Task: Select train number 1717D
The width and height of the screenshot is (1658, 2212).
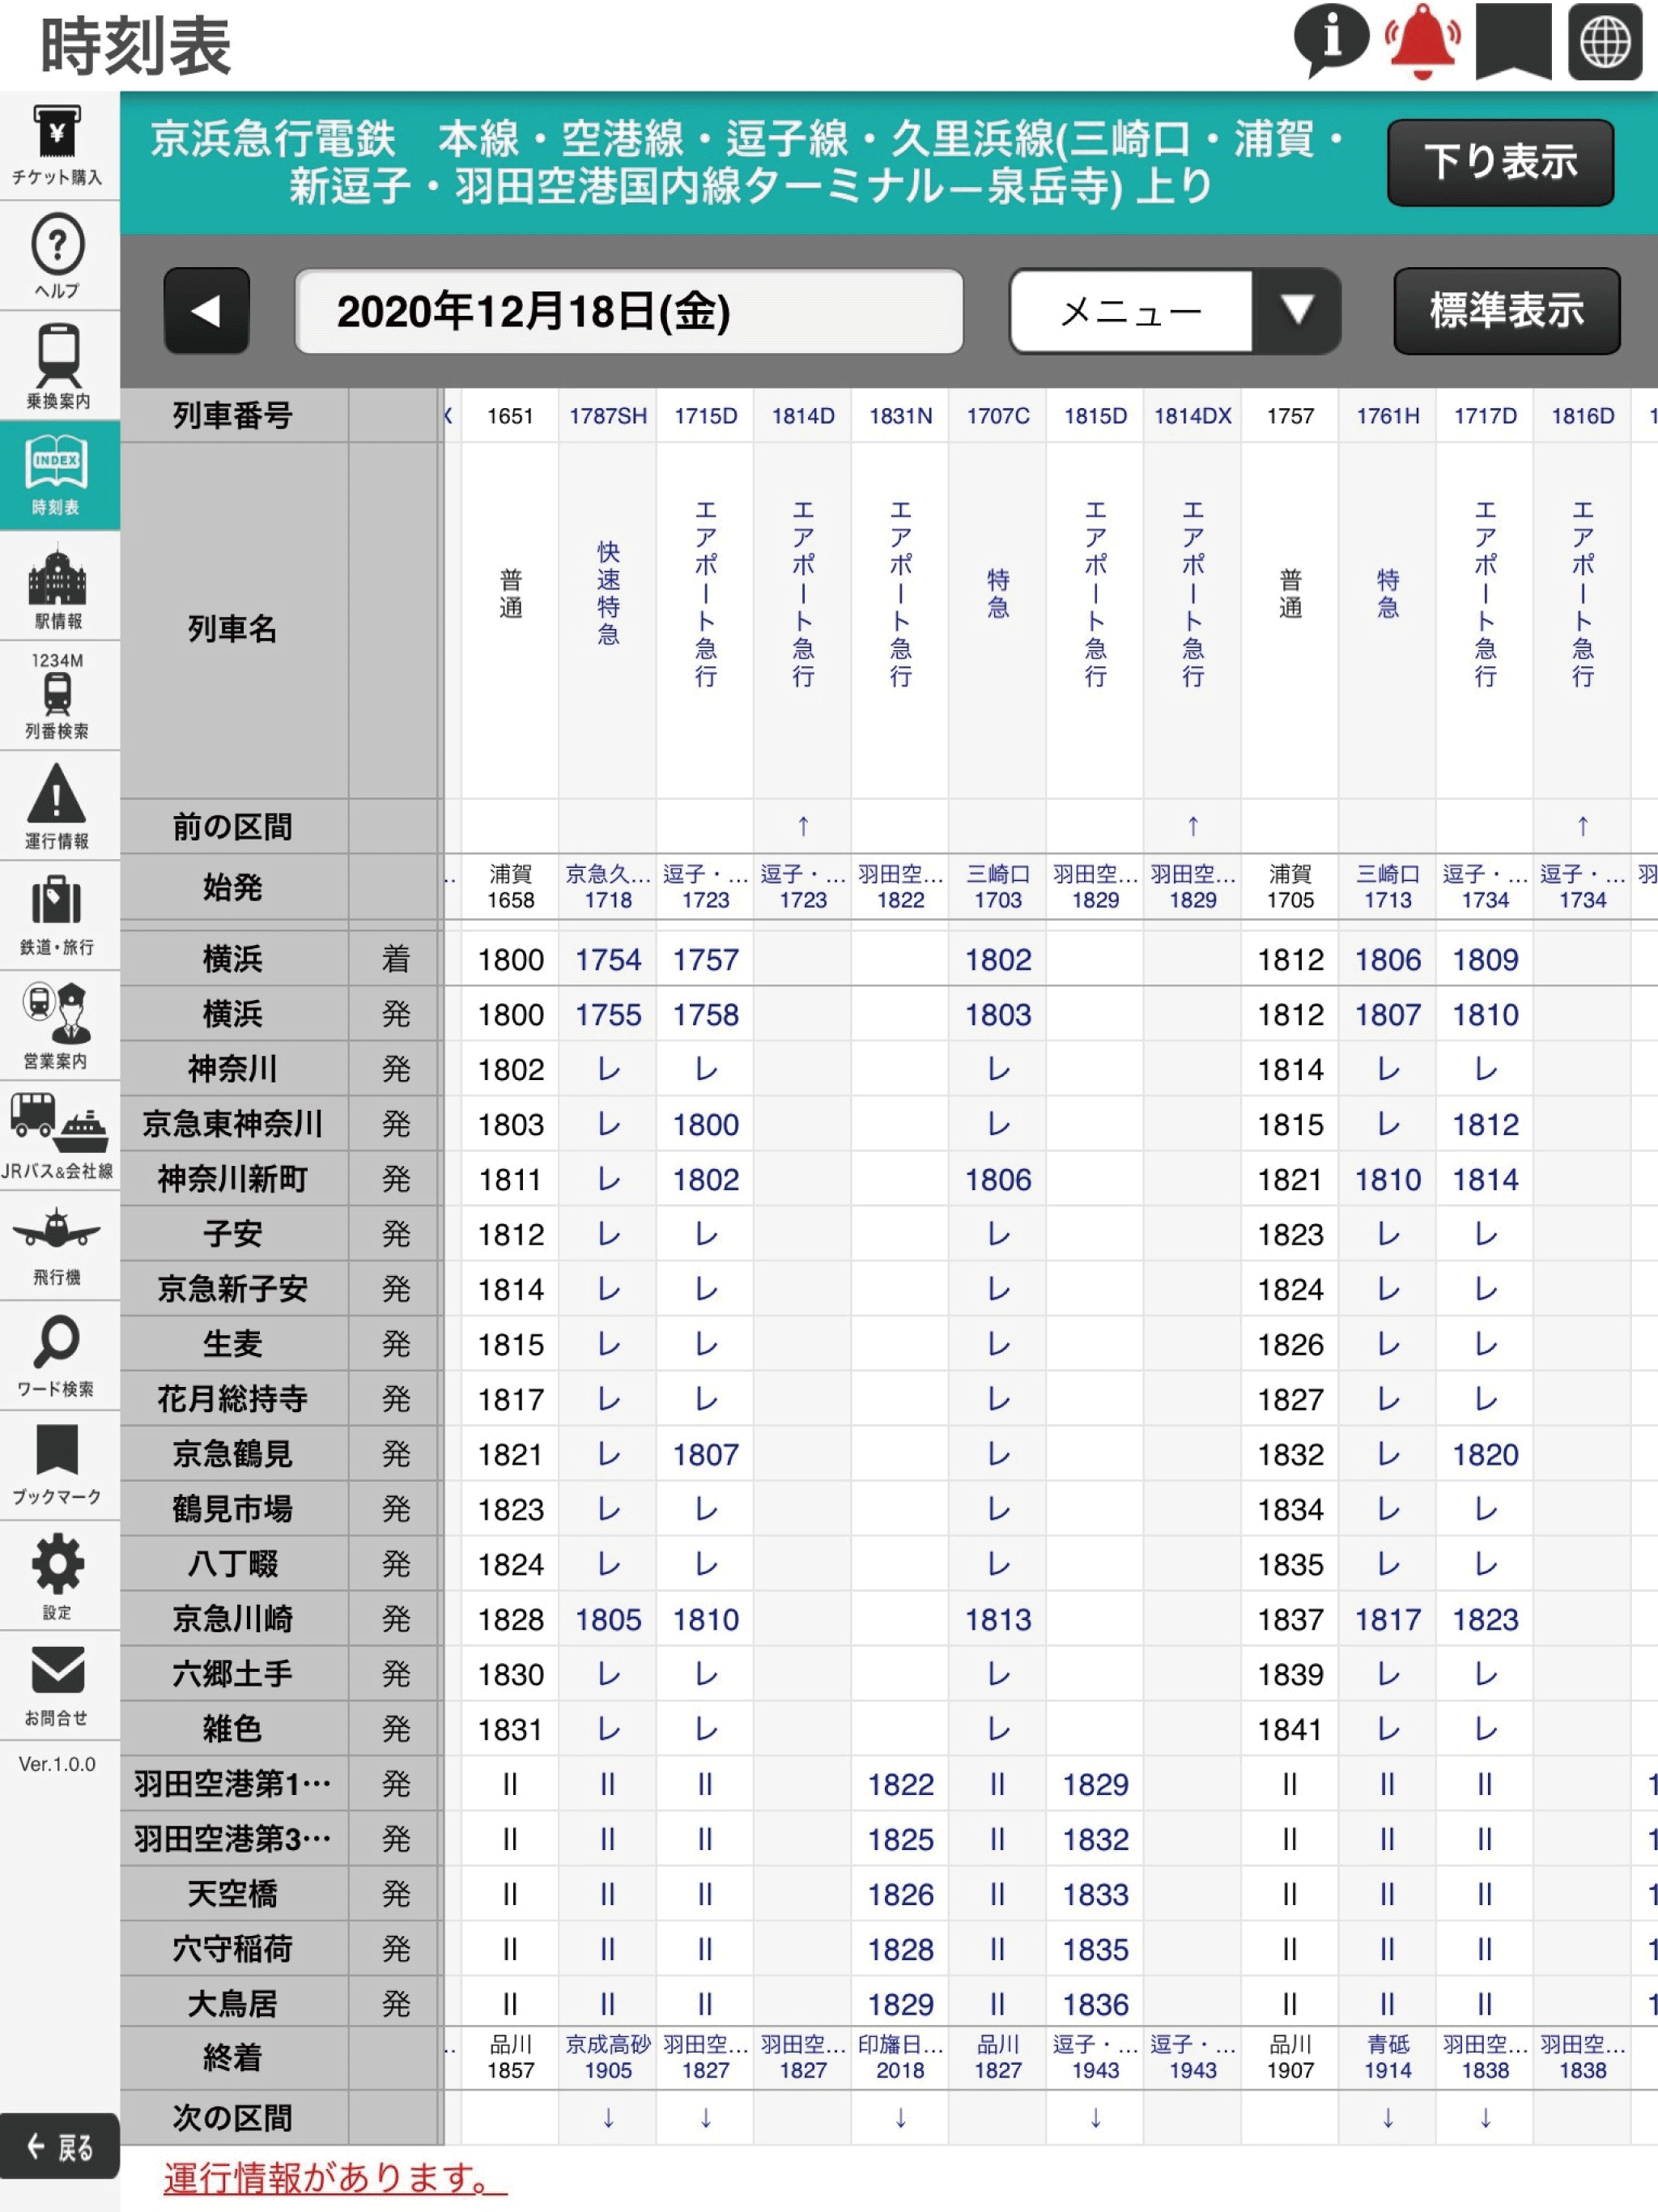Action: click(1486, 416)
